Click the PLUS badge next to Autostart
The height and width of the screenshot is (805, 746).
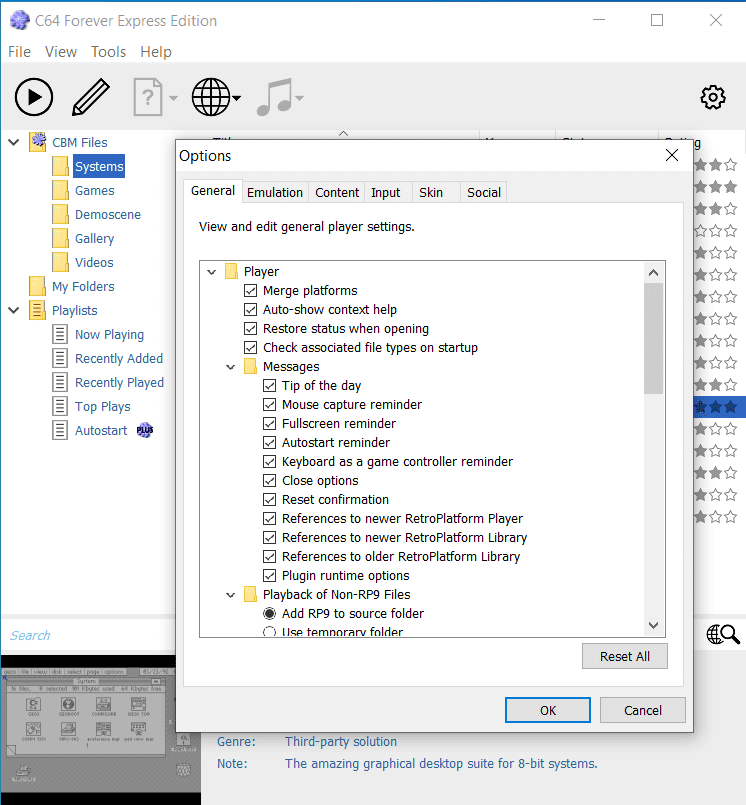145,430
